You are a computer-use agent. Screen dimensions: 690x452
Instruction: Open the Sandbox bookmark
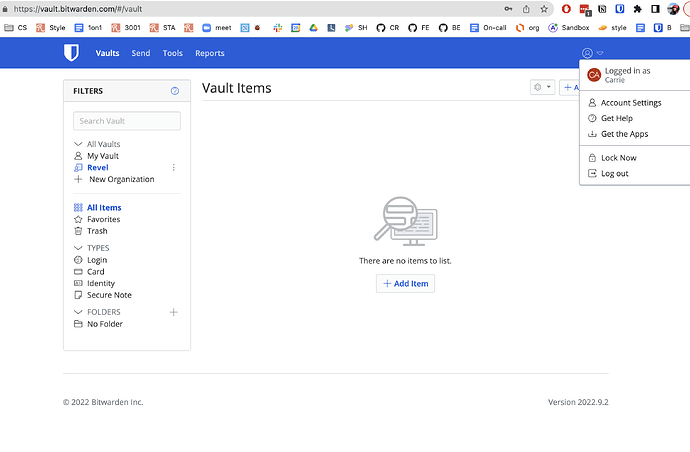click(569, 28)
